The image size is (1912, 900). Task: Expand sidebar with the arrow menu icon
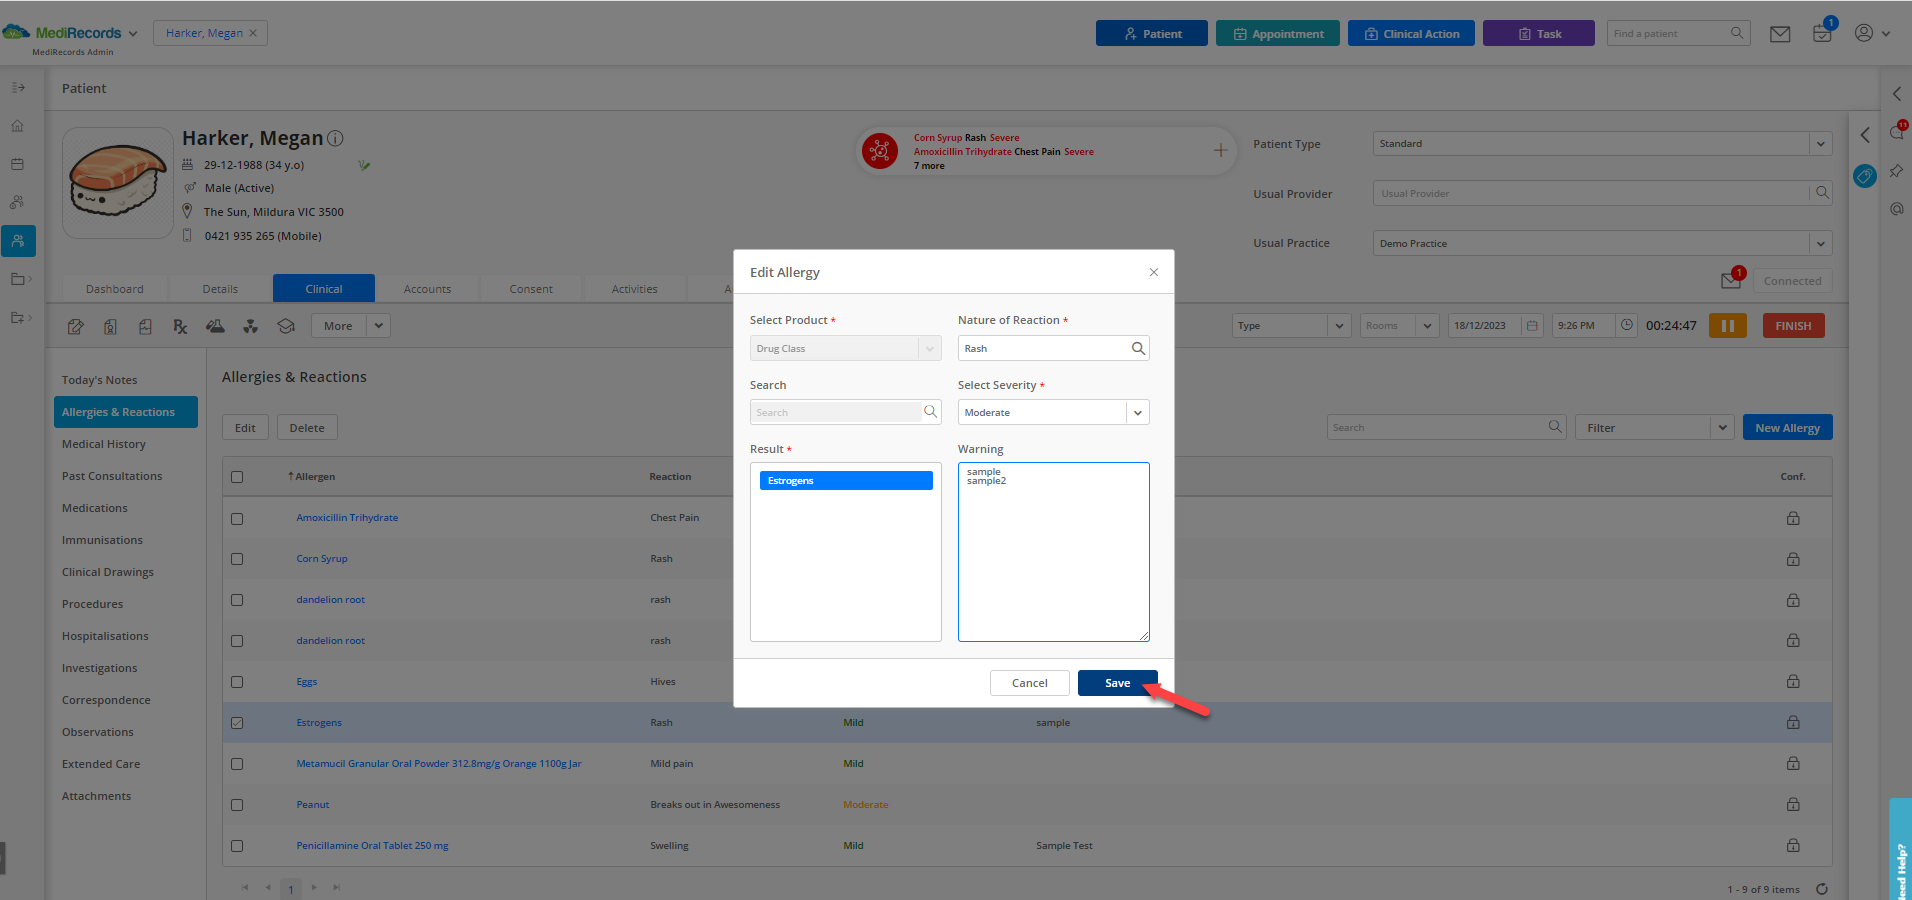[x=18, y=88]
